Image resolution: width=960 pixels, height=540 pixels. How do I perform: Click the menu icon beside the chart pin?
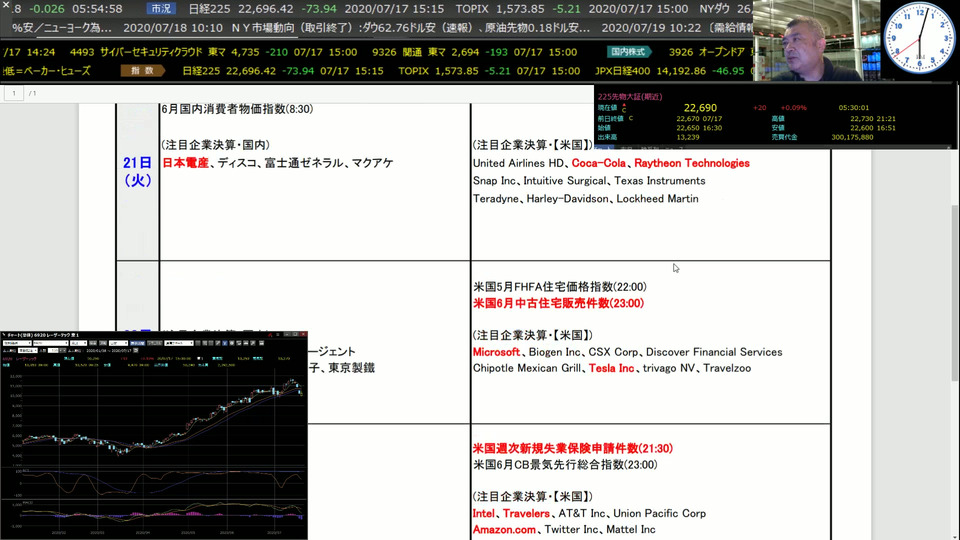(277, 335)
